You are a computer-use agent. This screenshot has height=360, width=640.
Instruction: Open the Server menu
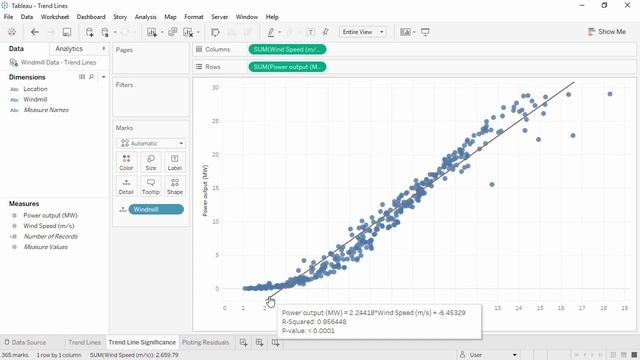(220, 17)
